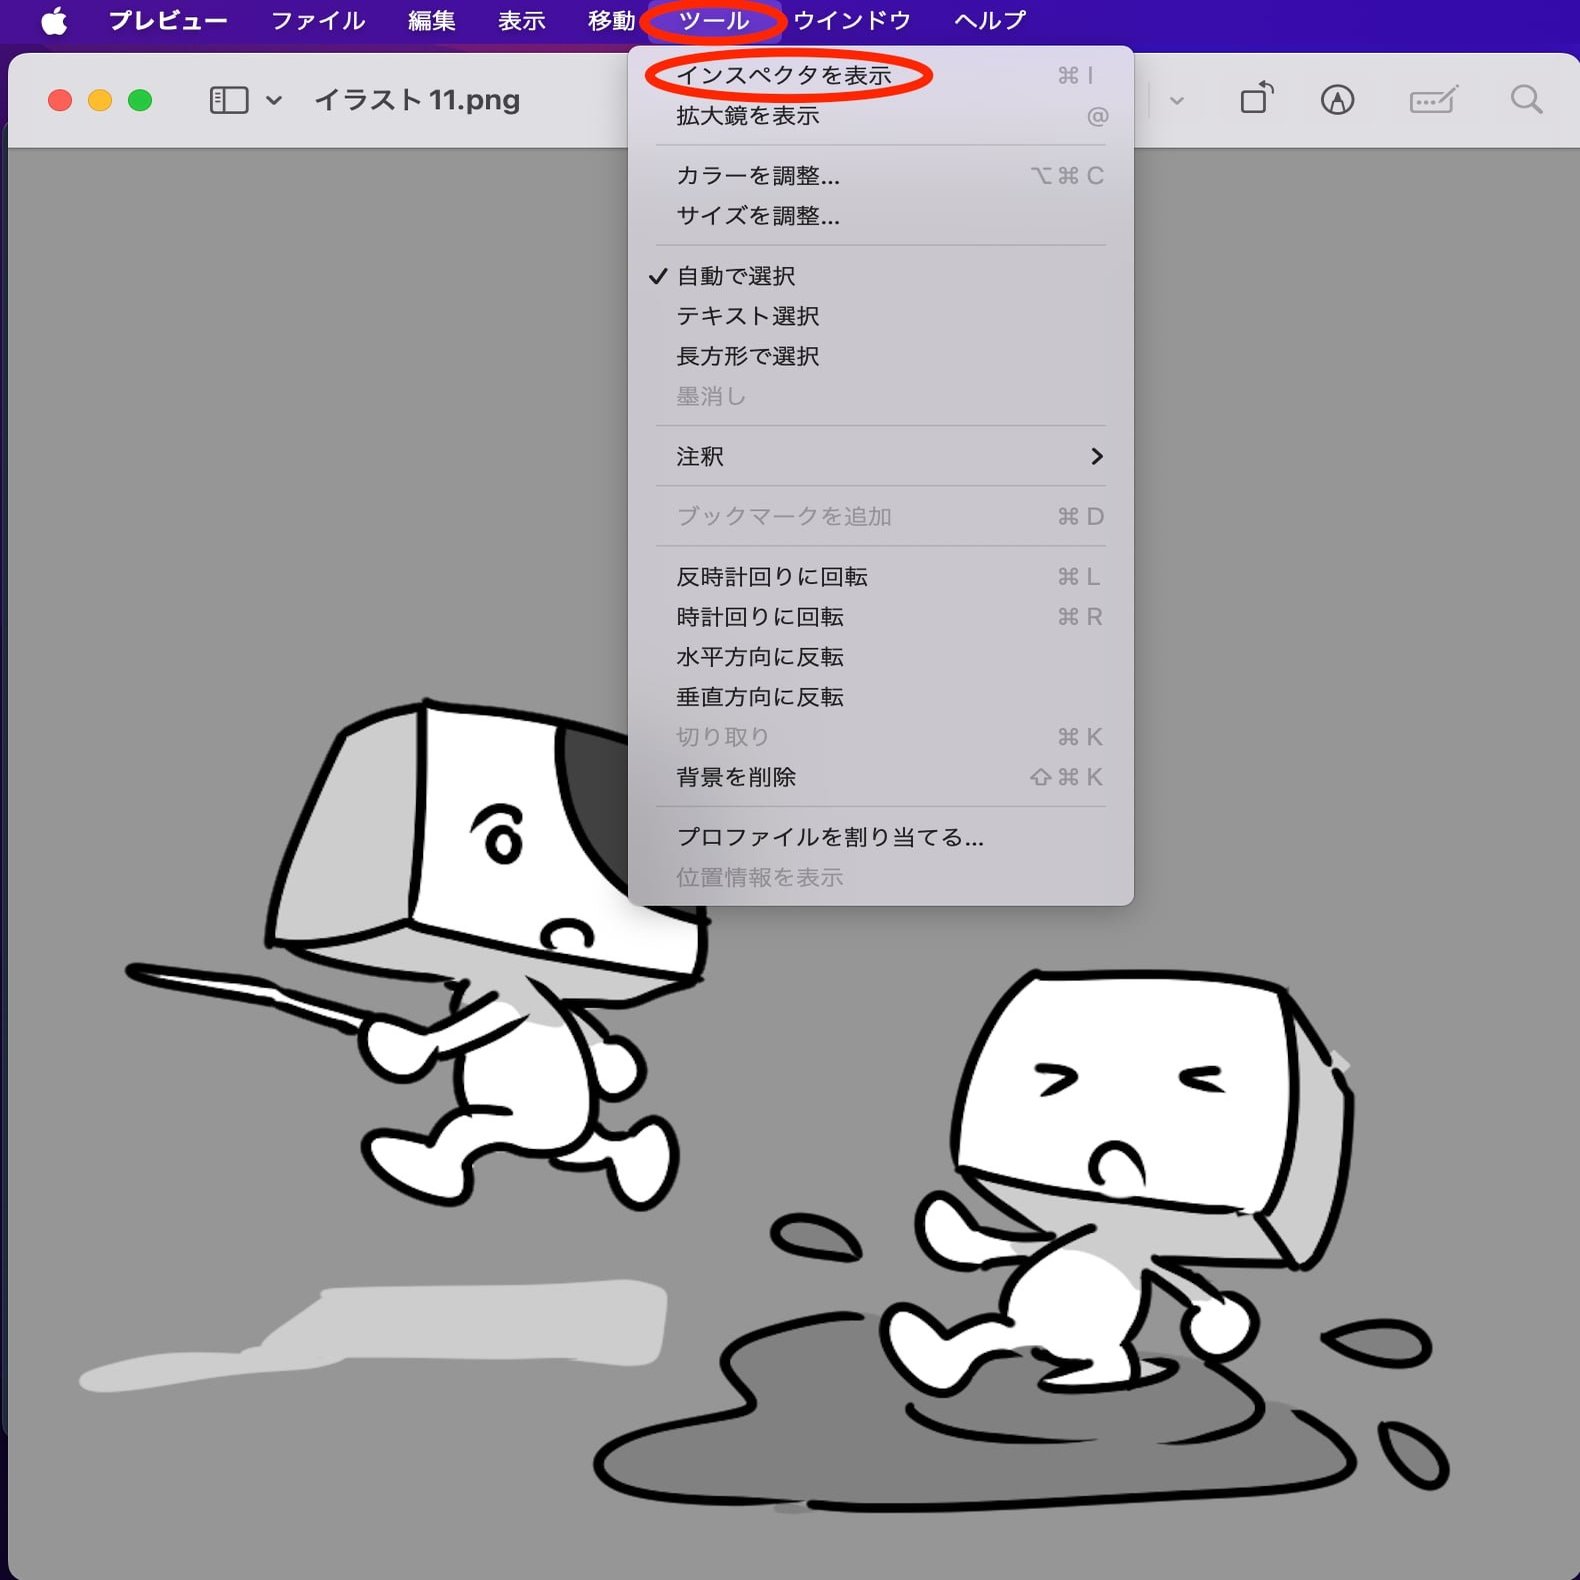
Task: Choose 反時計回りに回転
Action: (881, 577)
